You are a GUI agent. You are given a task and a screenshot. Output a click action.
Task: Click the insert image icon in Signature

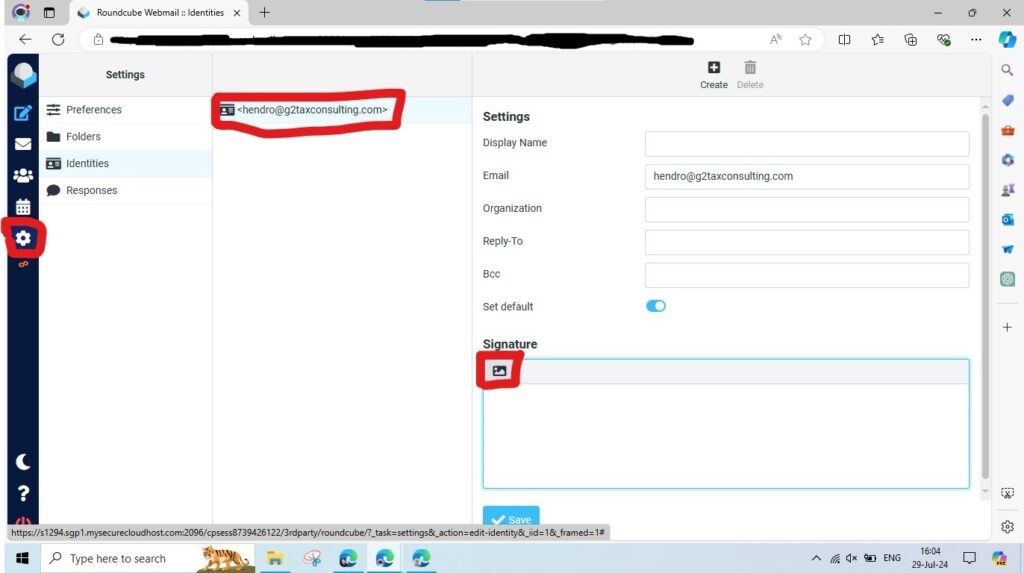pyautogui.click(x=500, y=371)
